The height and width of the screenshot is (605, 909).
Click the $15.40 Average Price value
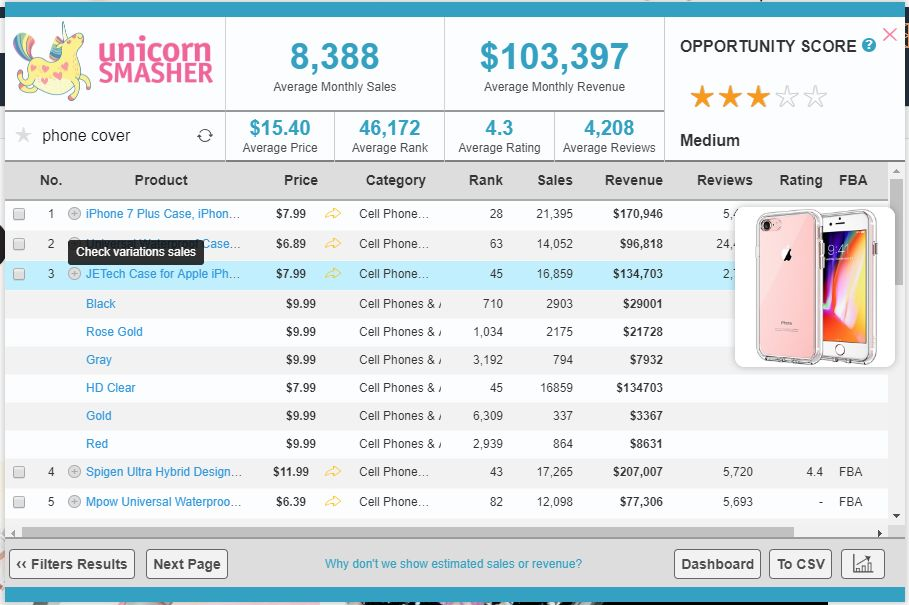tap(280, 127)
